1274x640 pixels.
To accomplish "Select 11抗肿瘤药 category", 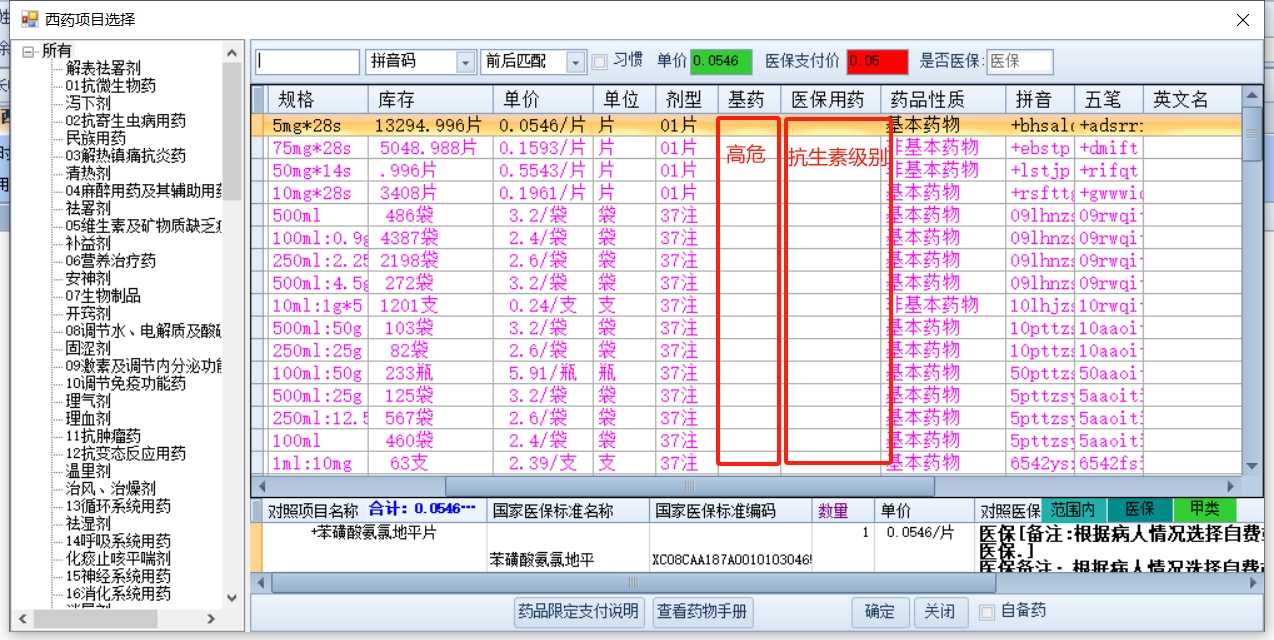I will tap(103, 436).
